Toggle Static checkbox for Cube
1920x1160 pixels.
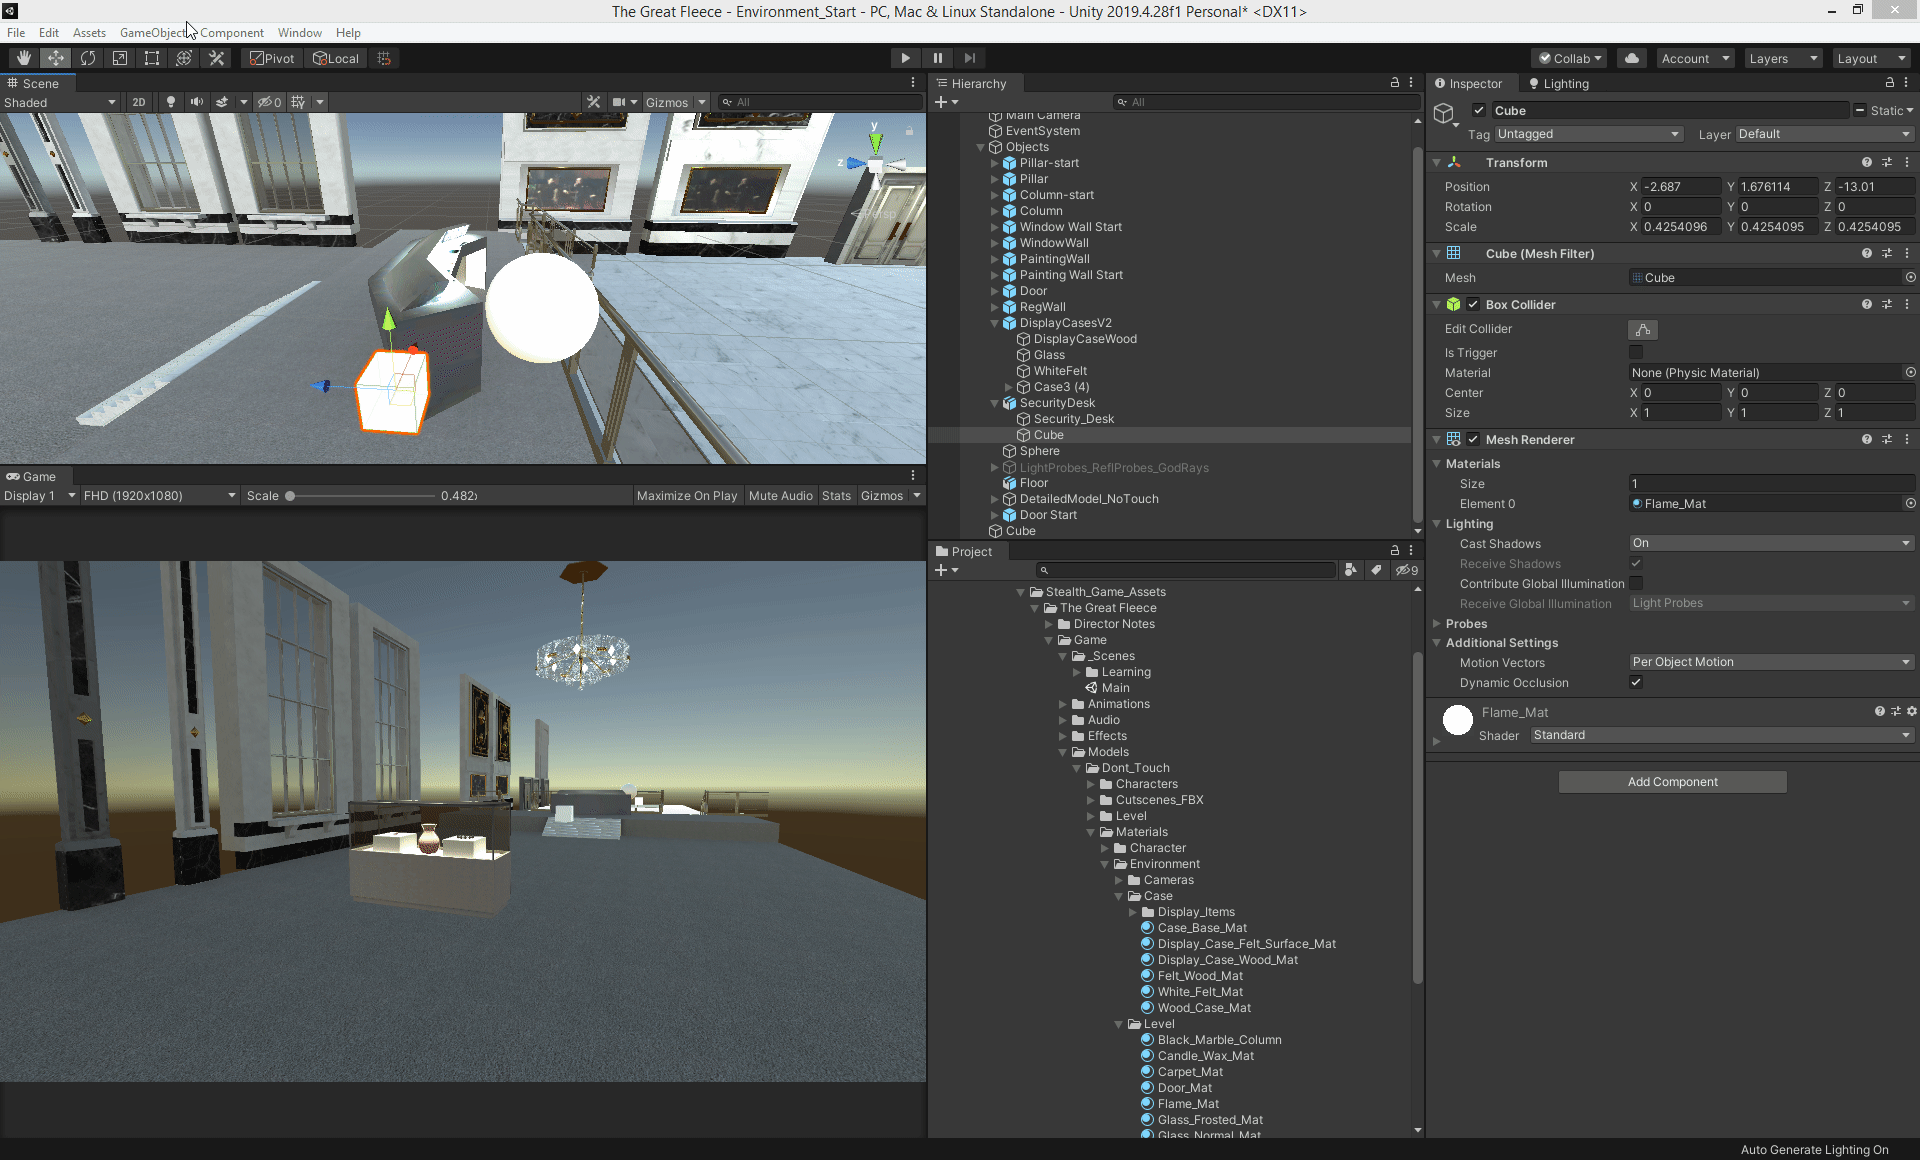(x=1859, y=110)
